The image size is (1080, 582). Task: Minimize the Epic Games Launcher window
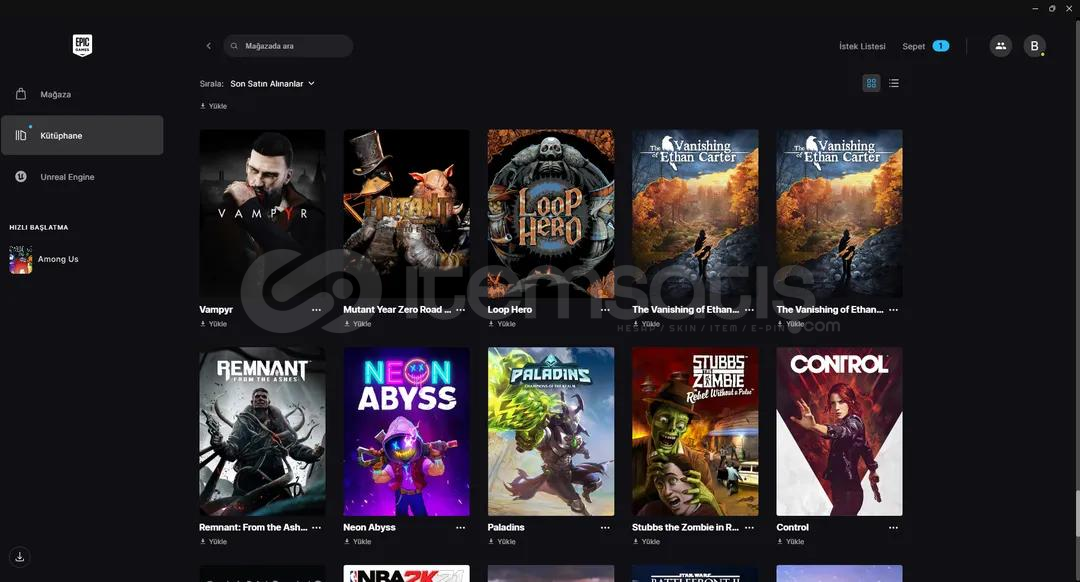click(1035, 8)
